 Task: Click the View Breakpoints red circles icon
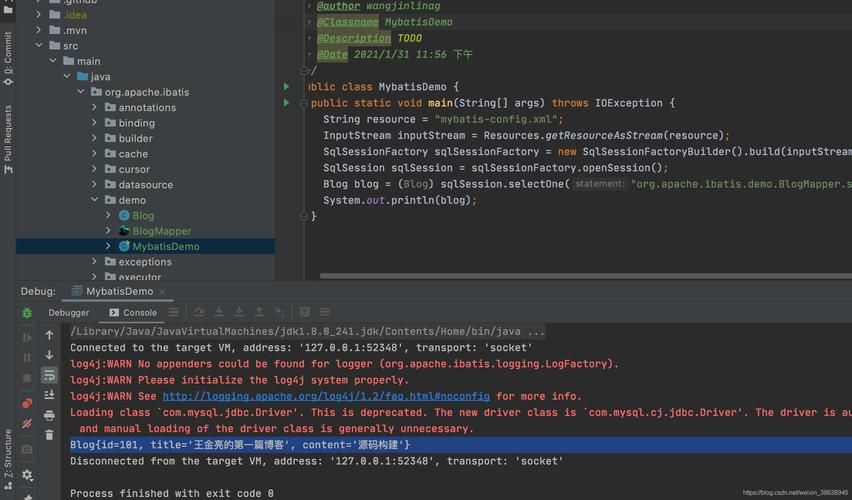pos(27,403)
